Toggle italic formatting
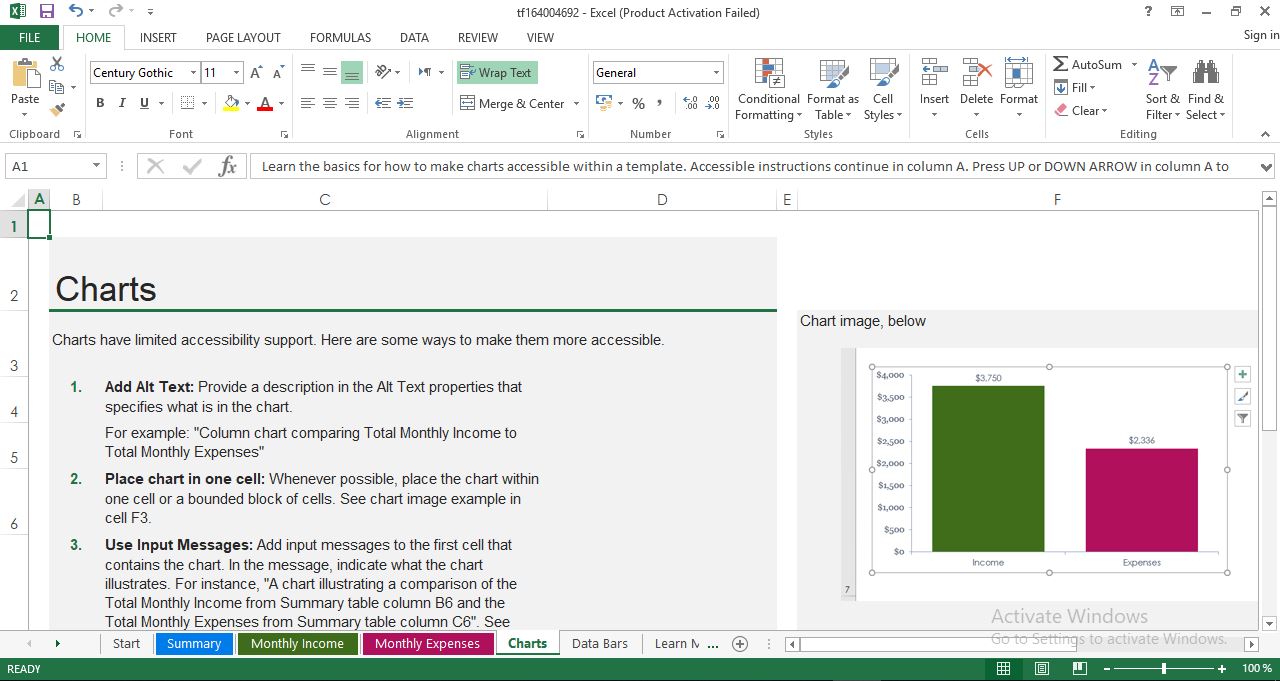This screenshot has width=1280, height=681. 122,103
